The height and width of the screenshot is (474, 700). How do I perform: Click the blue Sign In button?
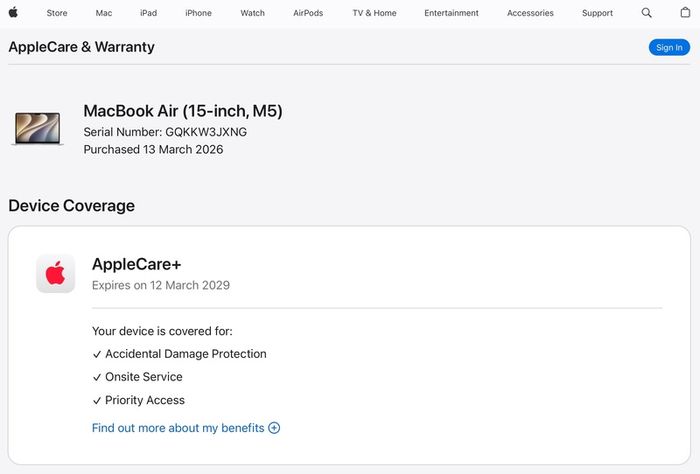[669, 47]
